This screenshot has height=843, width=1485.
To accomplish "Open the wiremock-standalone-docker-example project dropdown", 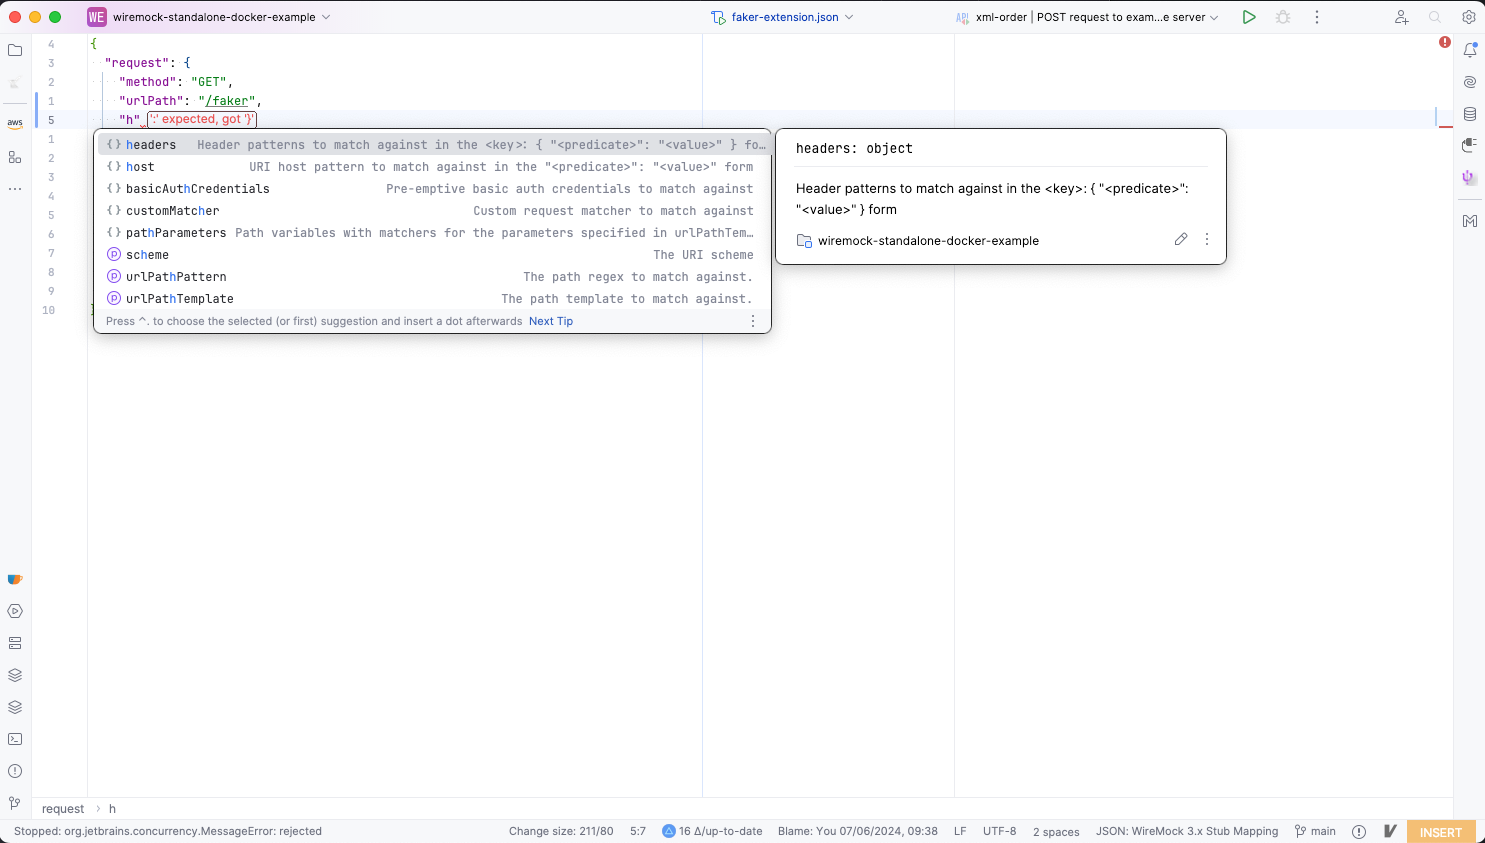I will pos(222,17).
